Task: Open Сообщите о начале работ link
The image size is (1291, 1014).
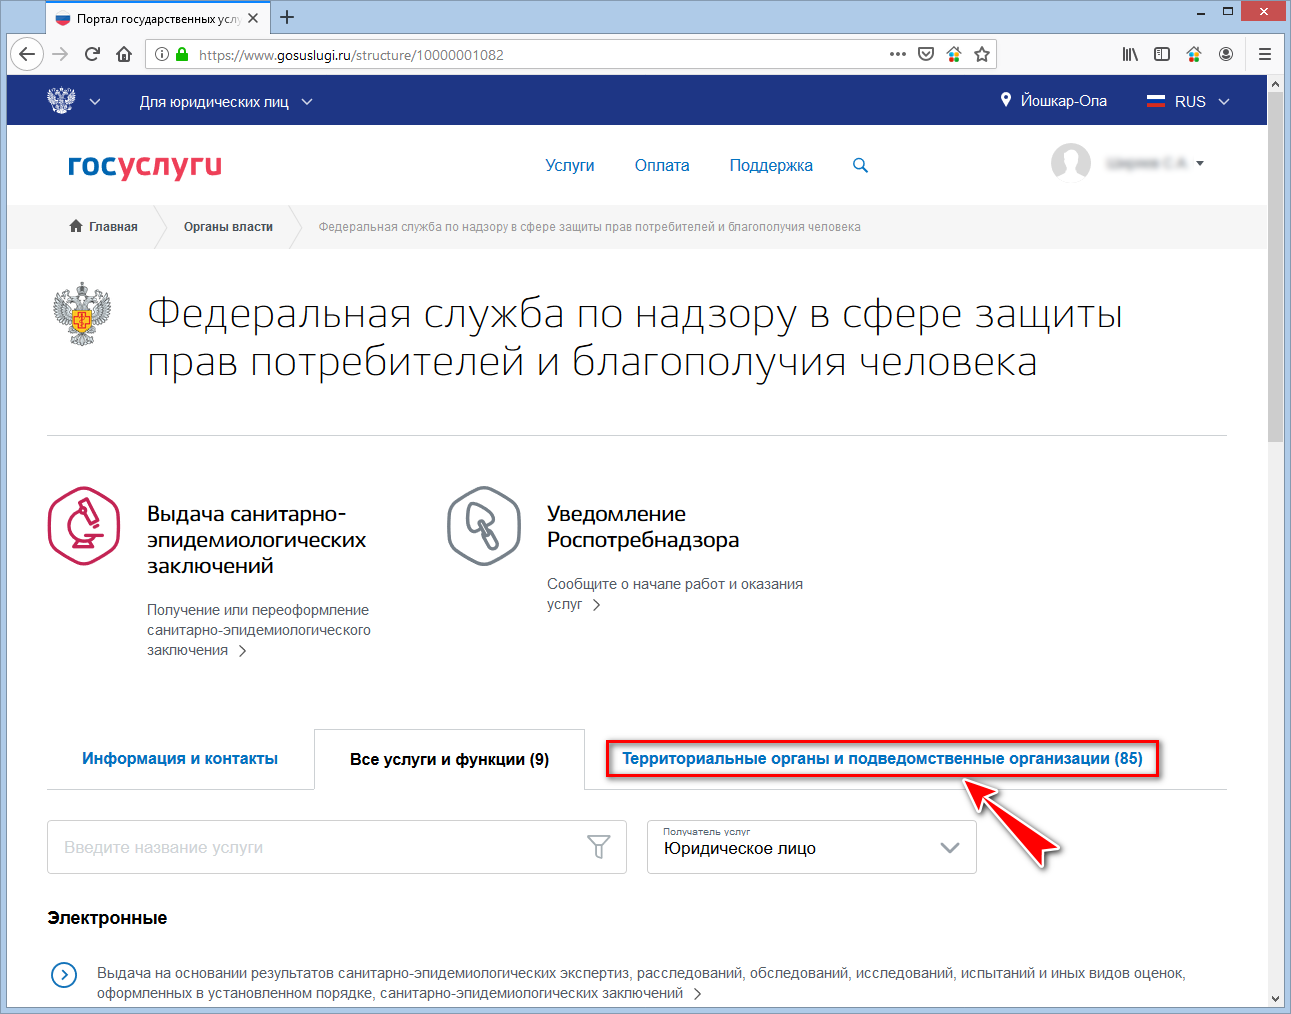Action: click(675, 594)
